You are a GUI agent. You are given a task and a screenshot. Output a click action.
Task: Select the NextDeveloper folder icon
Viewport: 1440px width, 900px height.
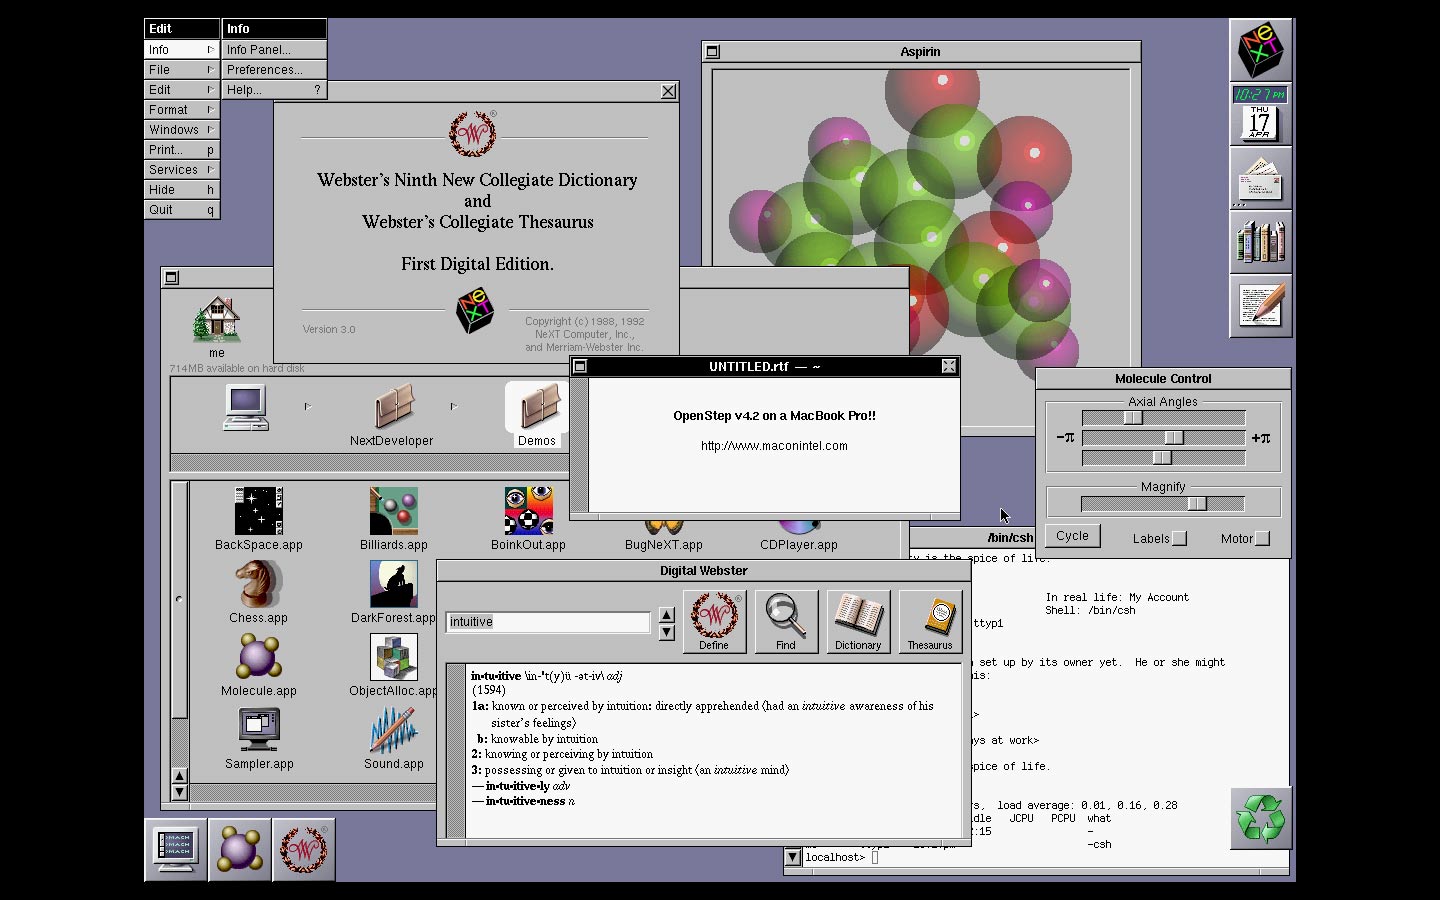pos(393,408)
